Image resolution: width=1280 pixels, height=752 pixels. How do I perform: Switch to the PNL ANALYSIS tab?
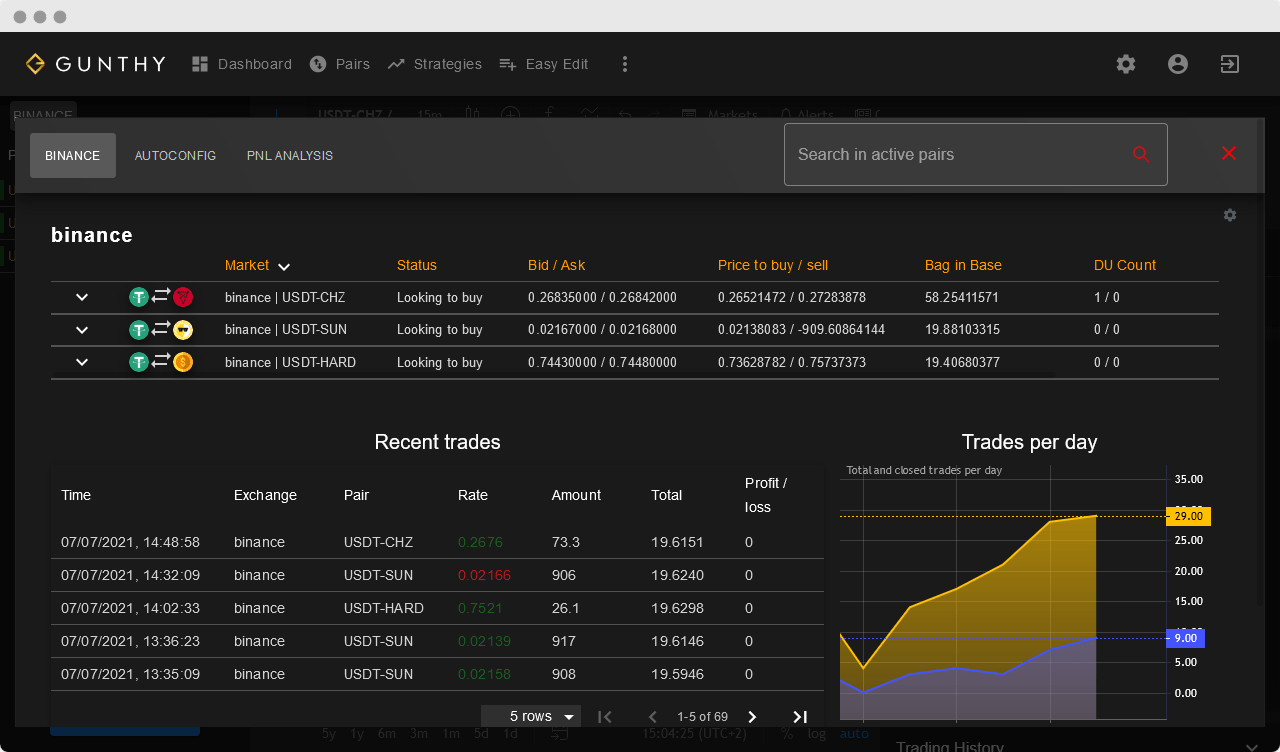coord(290,156)
